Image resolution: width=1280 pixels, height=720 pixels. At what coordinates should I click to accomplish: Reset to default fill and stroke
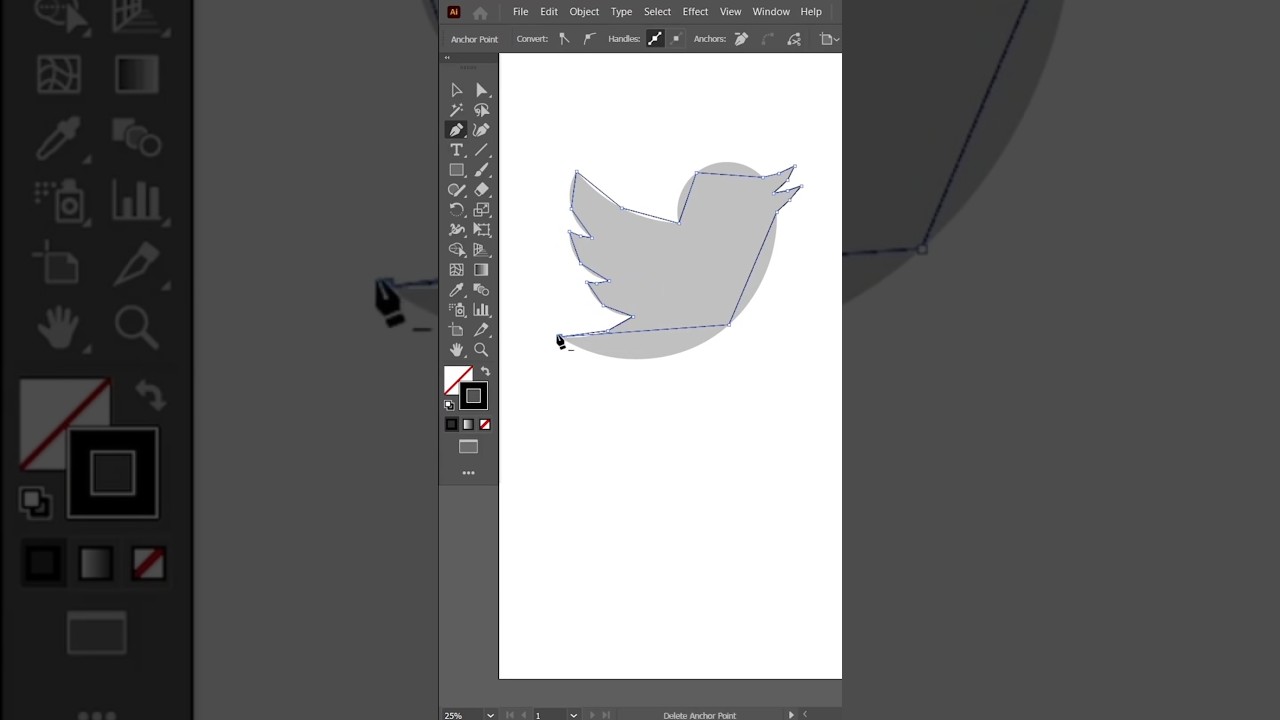click(449, 405)
